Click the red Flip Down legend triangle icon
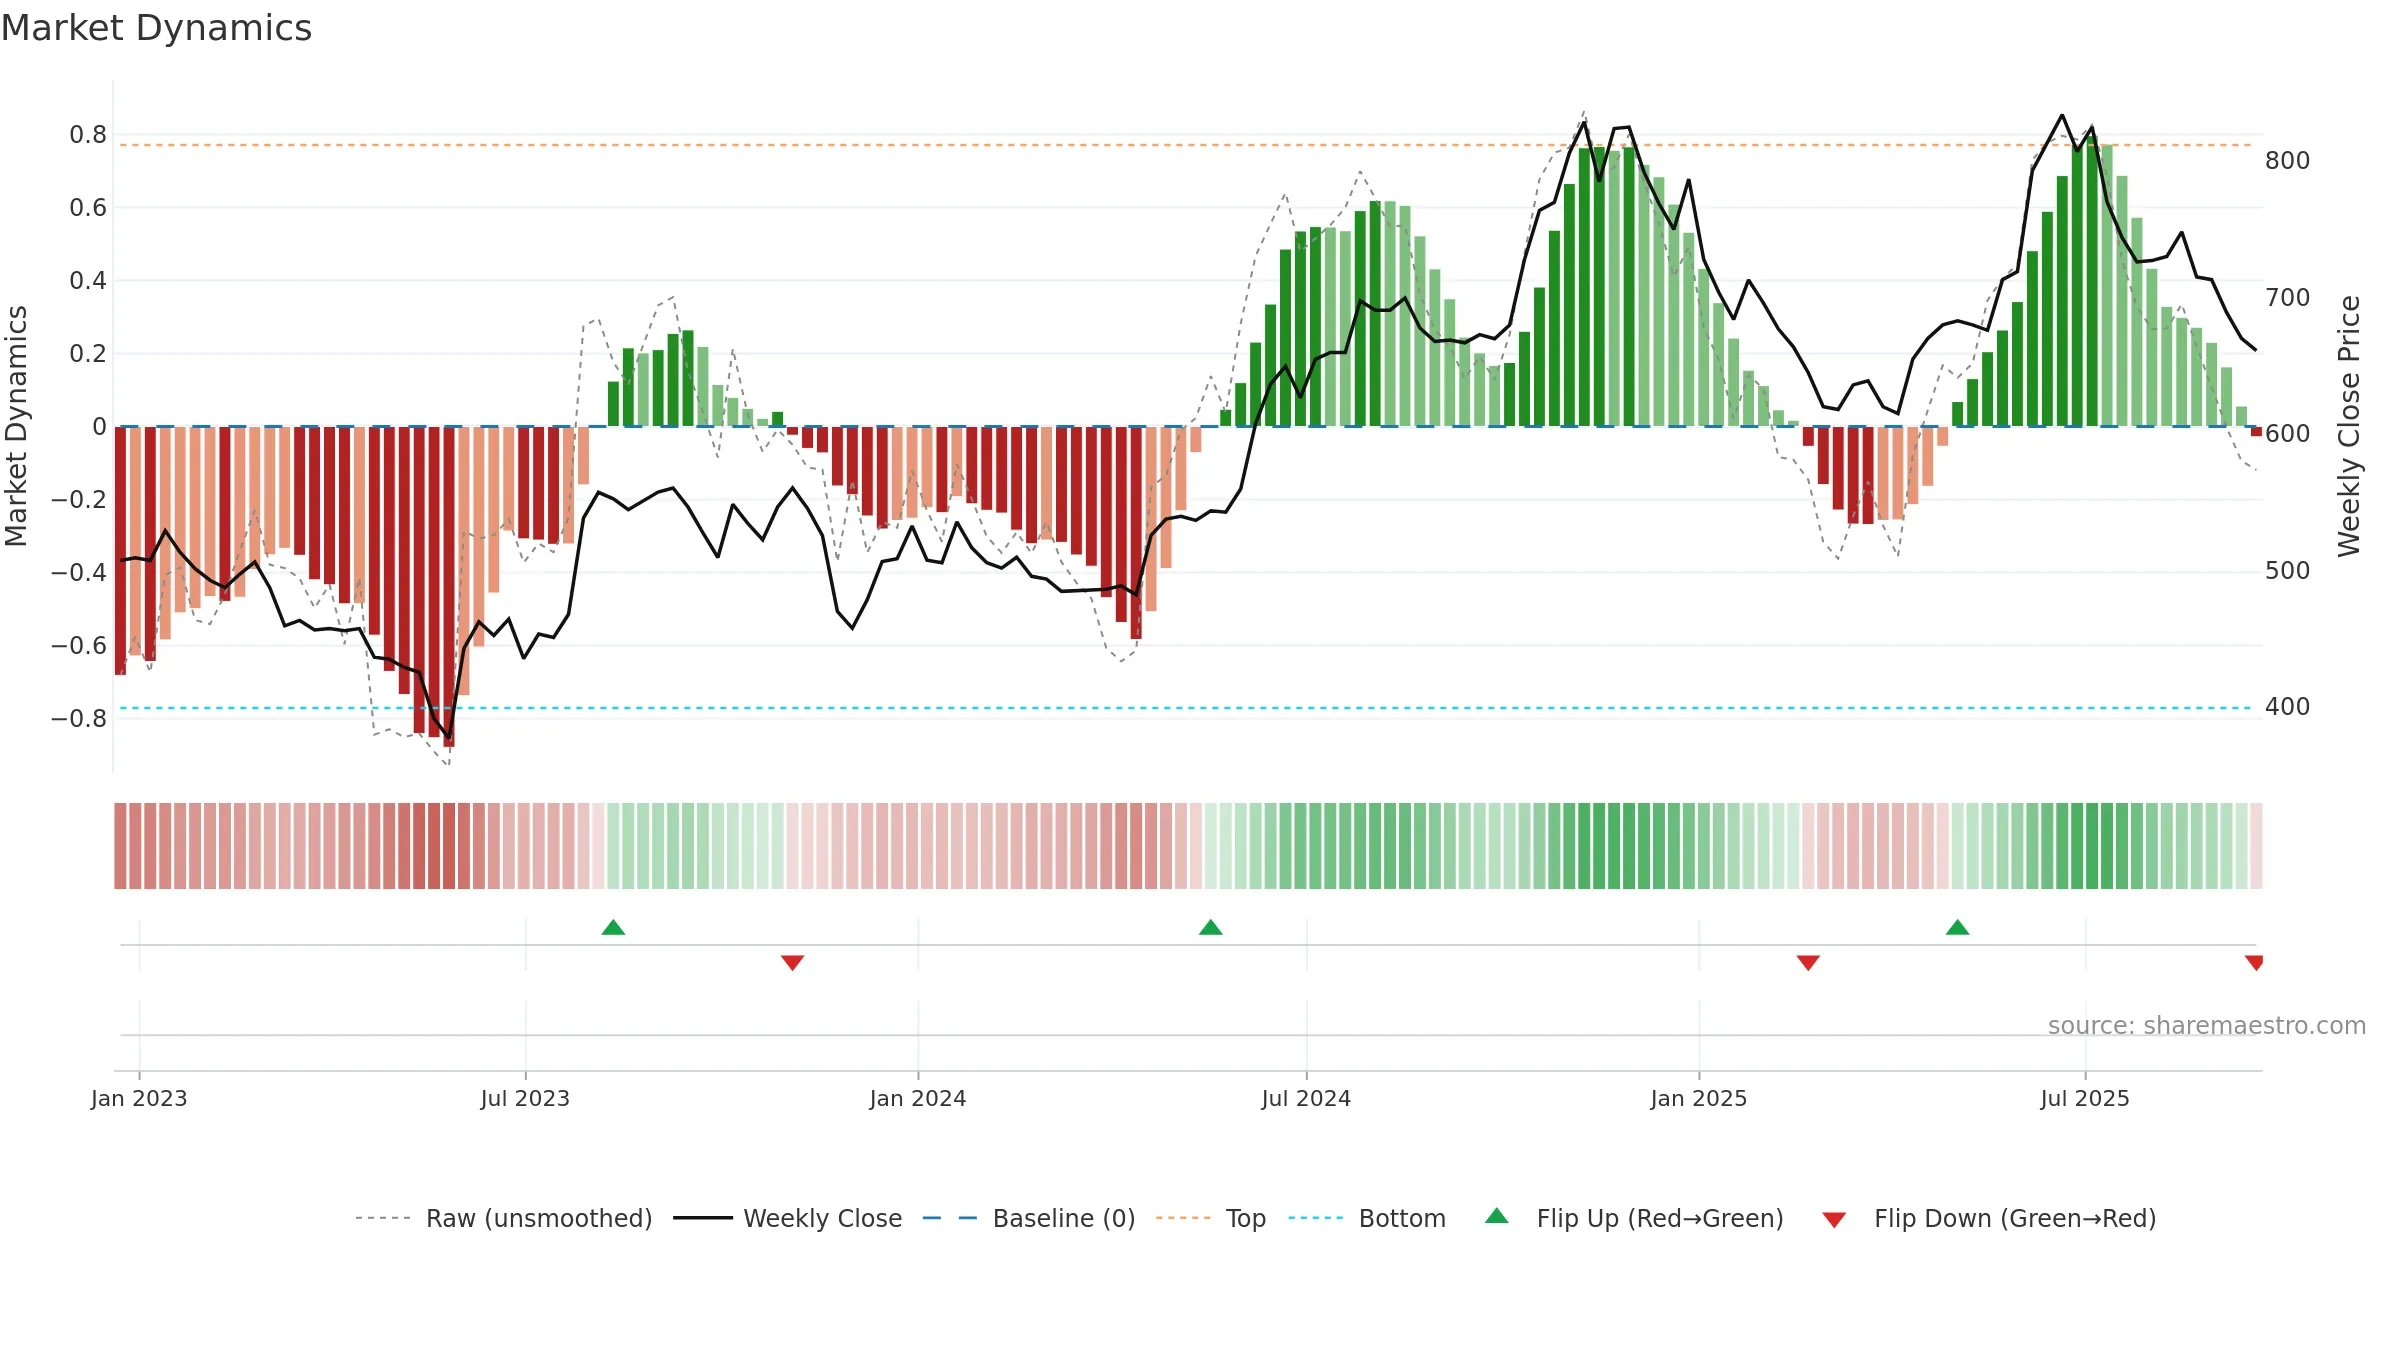This screenshot has height=1350, width=2400. [x=1834, y=1220]
